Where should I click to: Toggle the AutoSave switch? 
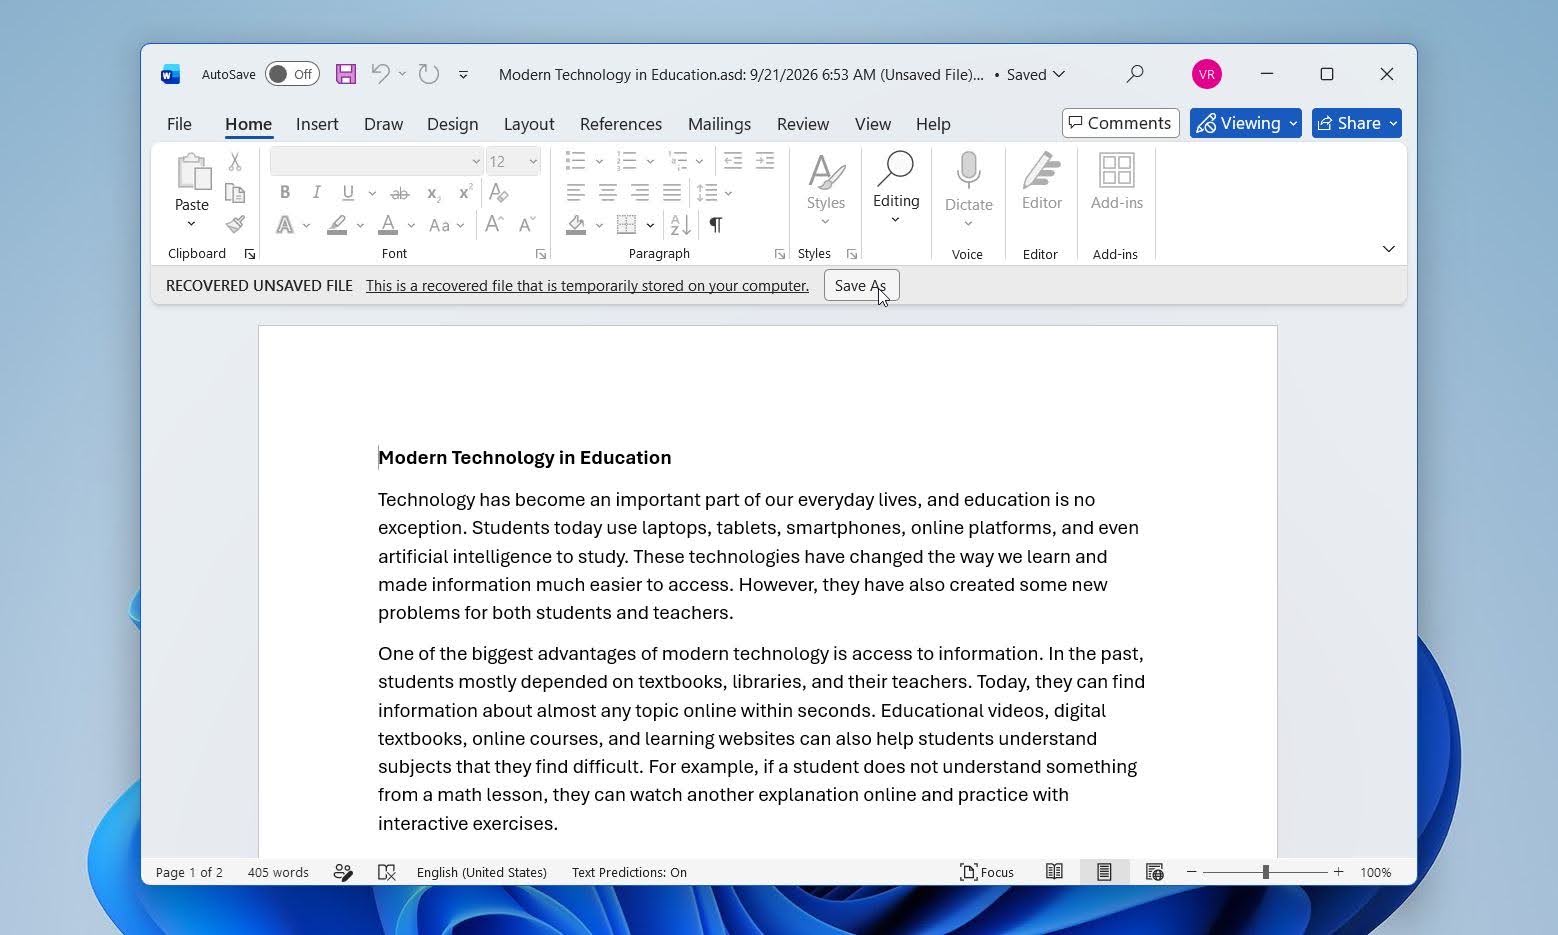click(292, 74)
